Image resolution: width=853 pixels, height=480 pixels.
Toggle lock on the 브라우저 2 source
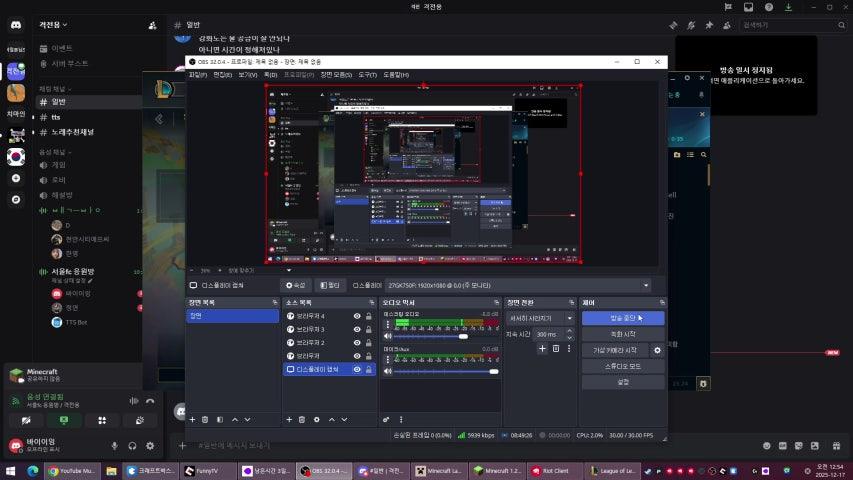369,342
